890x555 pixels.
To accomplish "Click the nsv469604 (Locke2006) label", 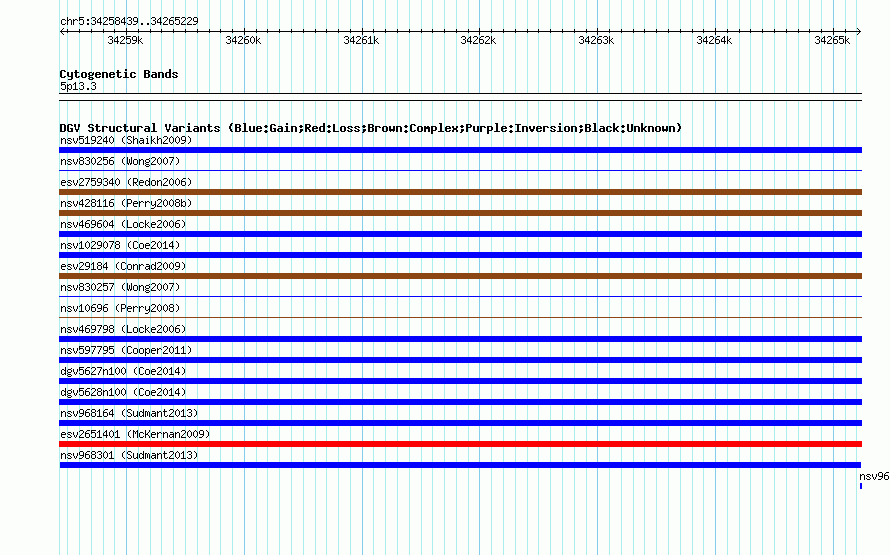I will click(x=123, y=224).
